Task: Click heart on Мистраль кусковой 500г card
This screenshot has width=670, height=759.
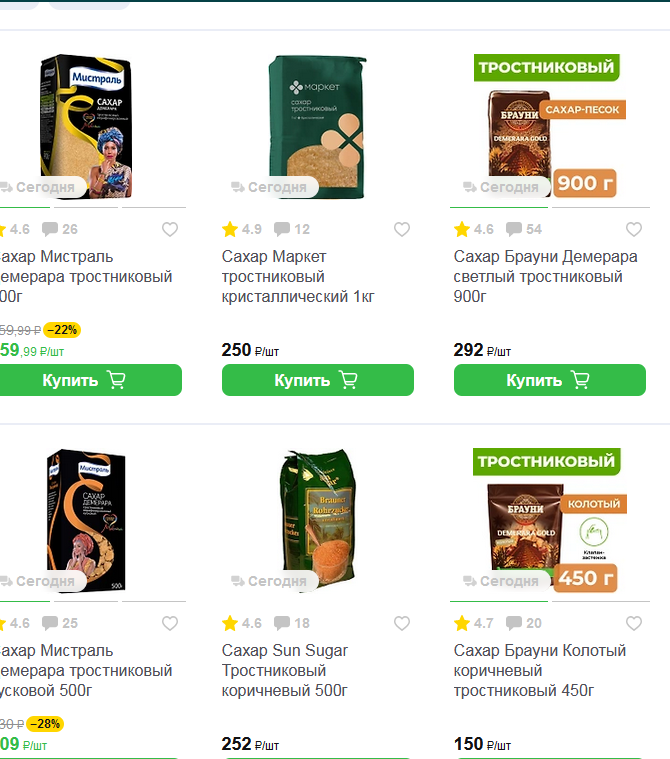Action: pyautogui.click(x=170, y=623)
